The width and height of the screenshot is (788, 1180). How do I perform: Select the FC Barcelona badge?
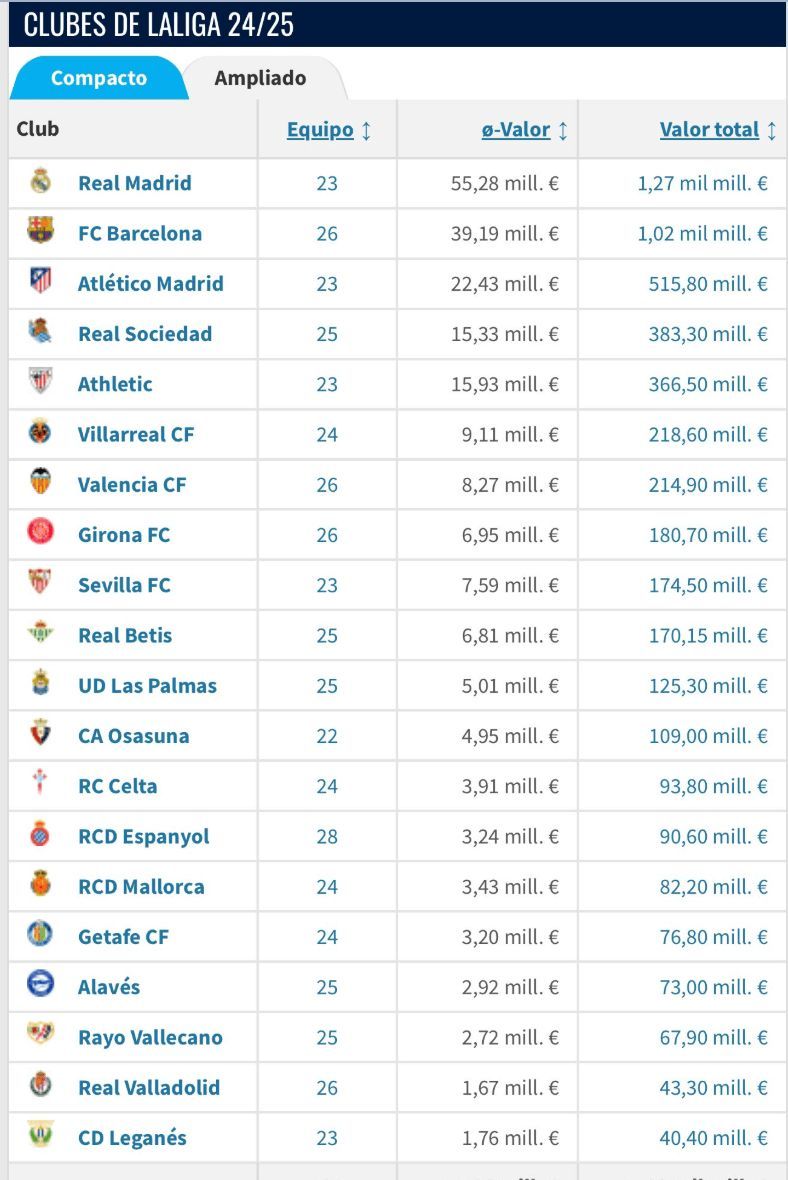point(40,233)
